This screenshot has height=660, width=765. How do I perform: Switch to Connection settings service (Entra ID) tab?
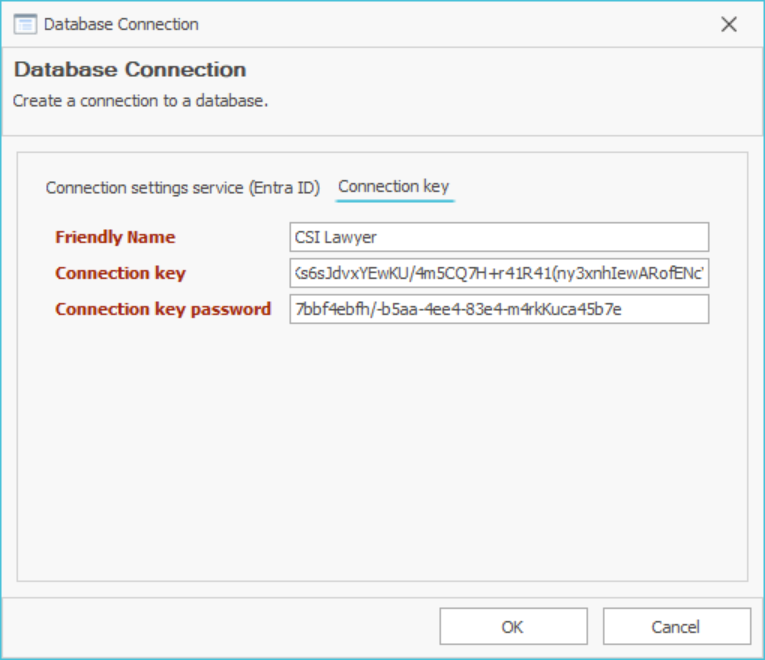click(183, 187)
